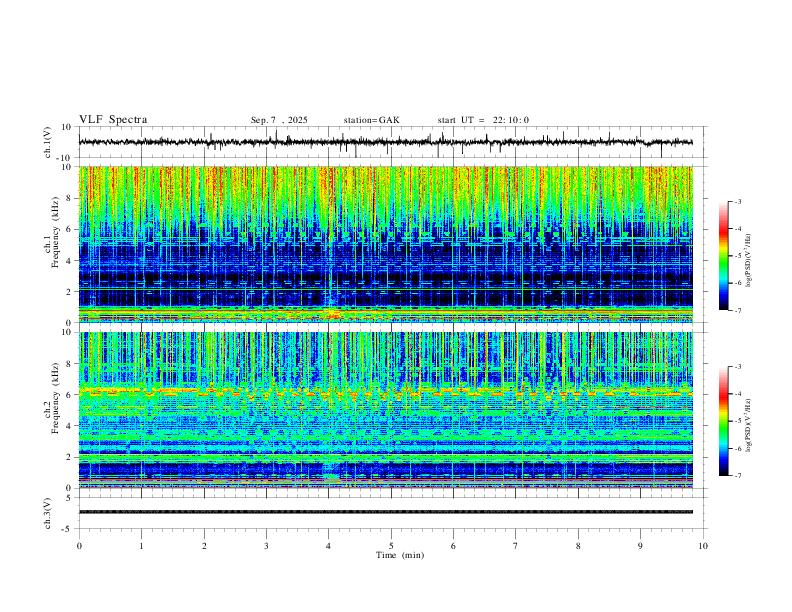792x612 pixels.
Task: Click the "-7" tick on ch.1 colorbar
Action: [738, 310]
